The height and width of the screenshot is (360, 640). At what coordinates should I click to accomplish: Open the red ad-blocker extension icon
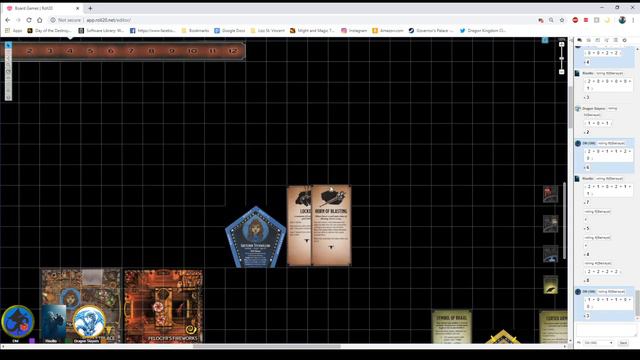(x=575, y=20)
